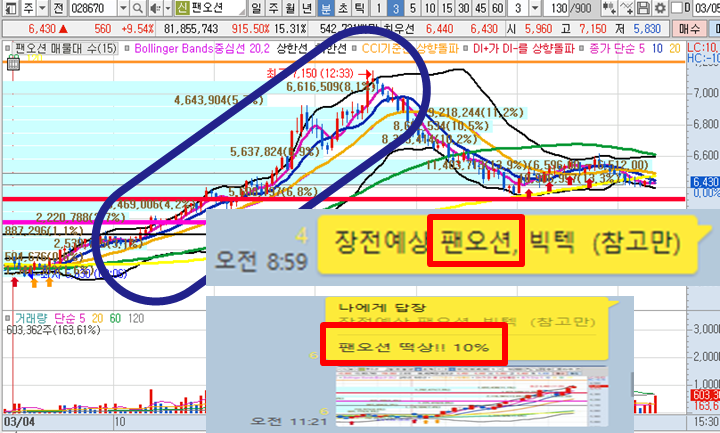This screenshot has width=720, height=433.
Task: Expand the custom interval dropdown next to 3
Action: [535, 8]
